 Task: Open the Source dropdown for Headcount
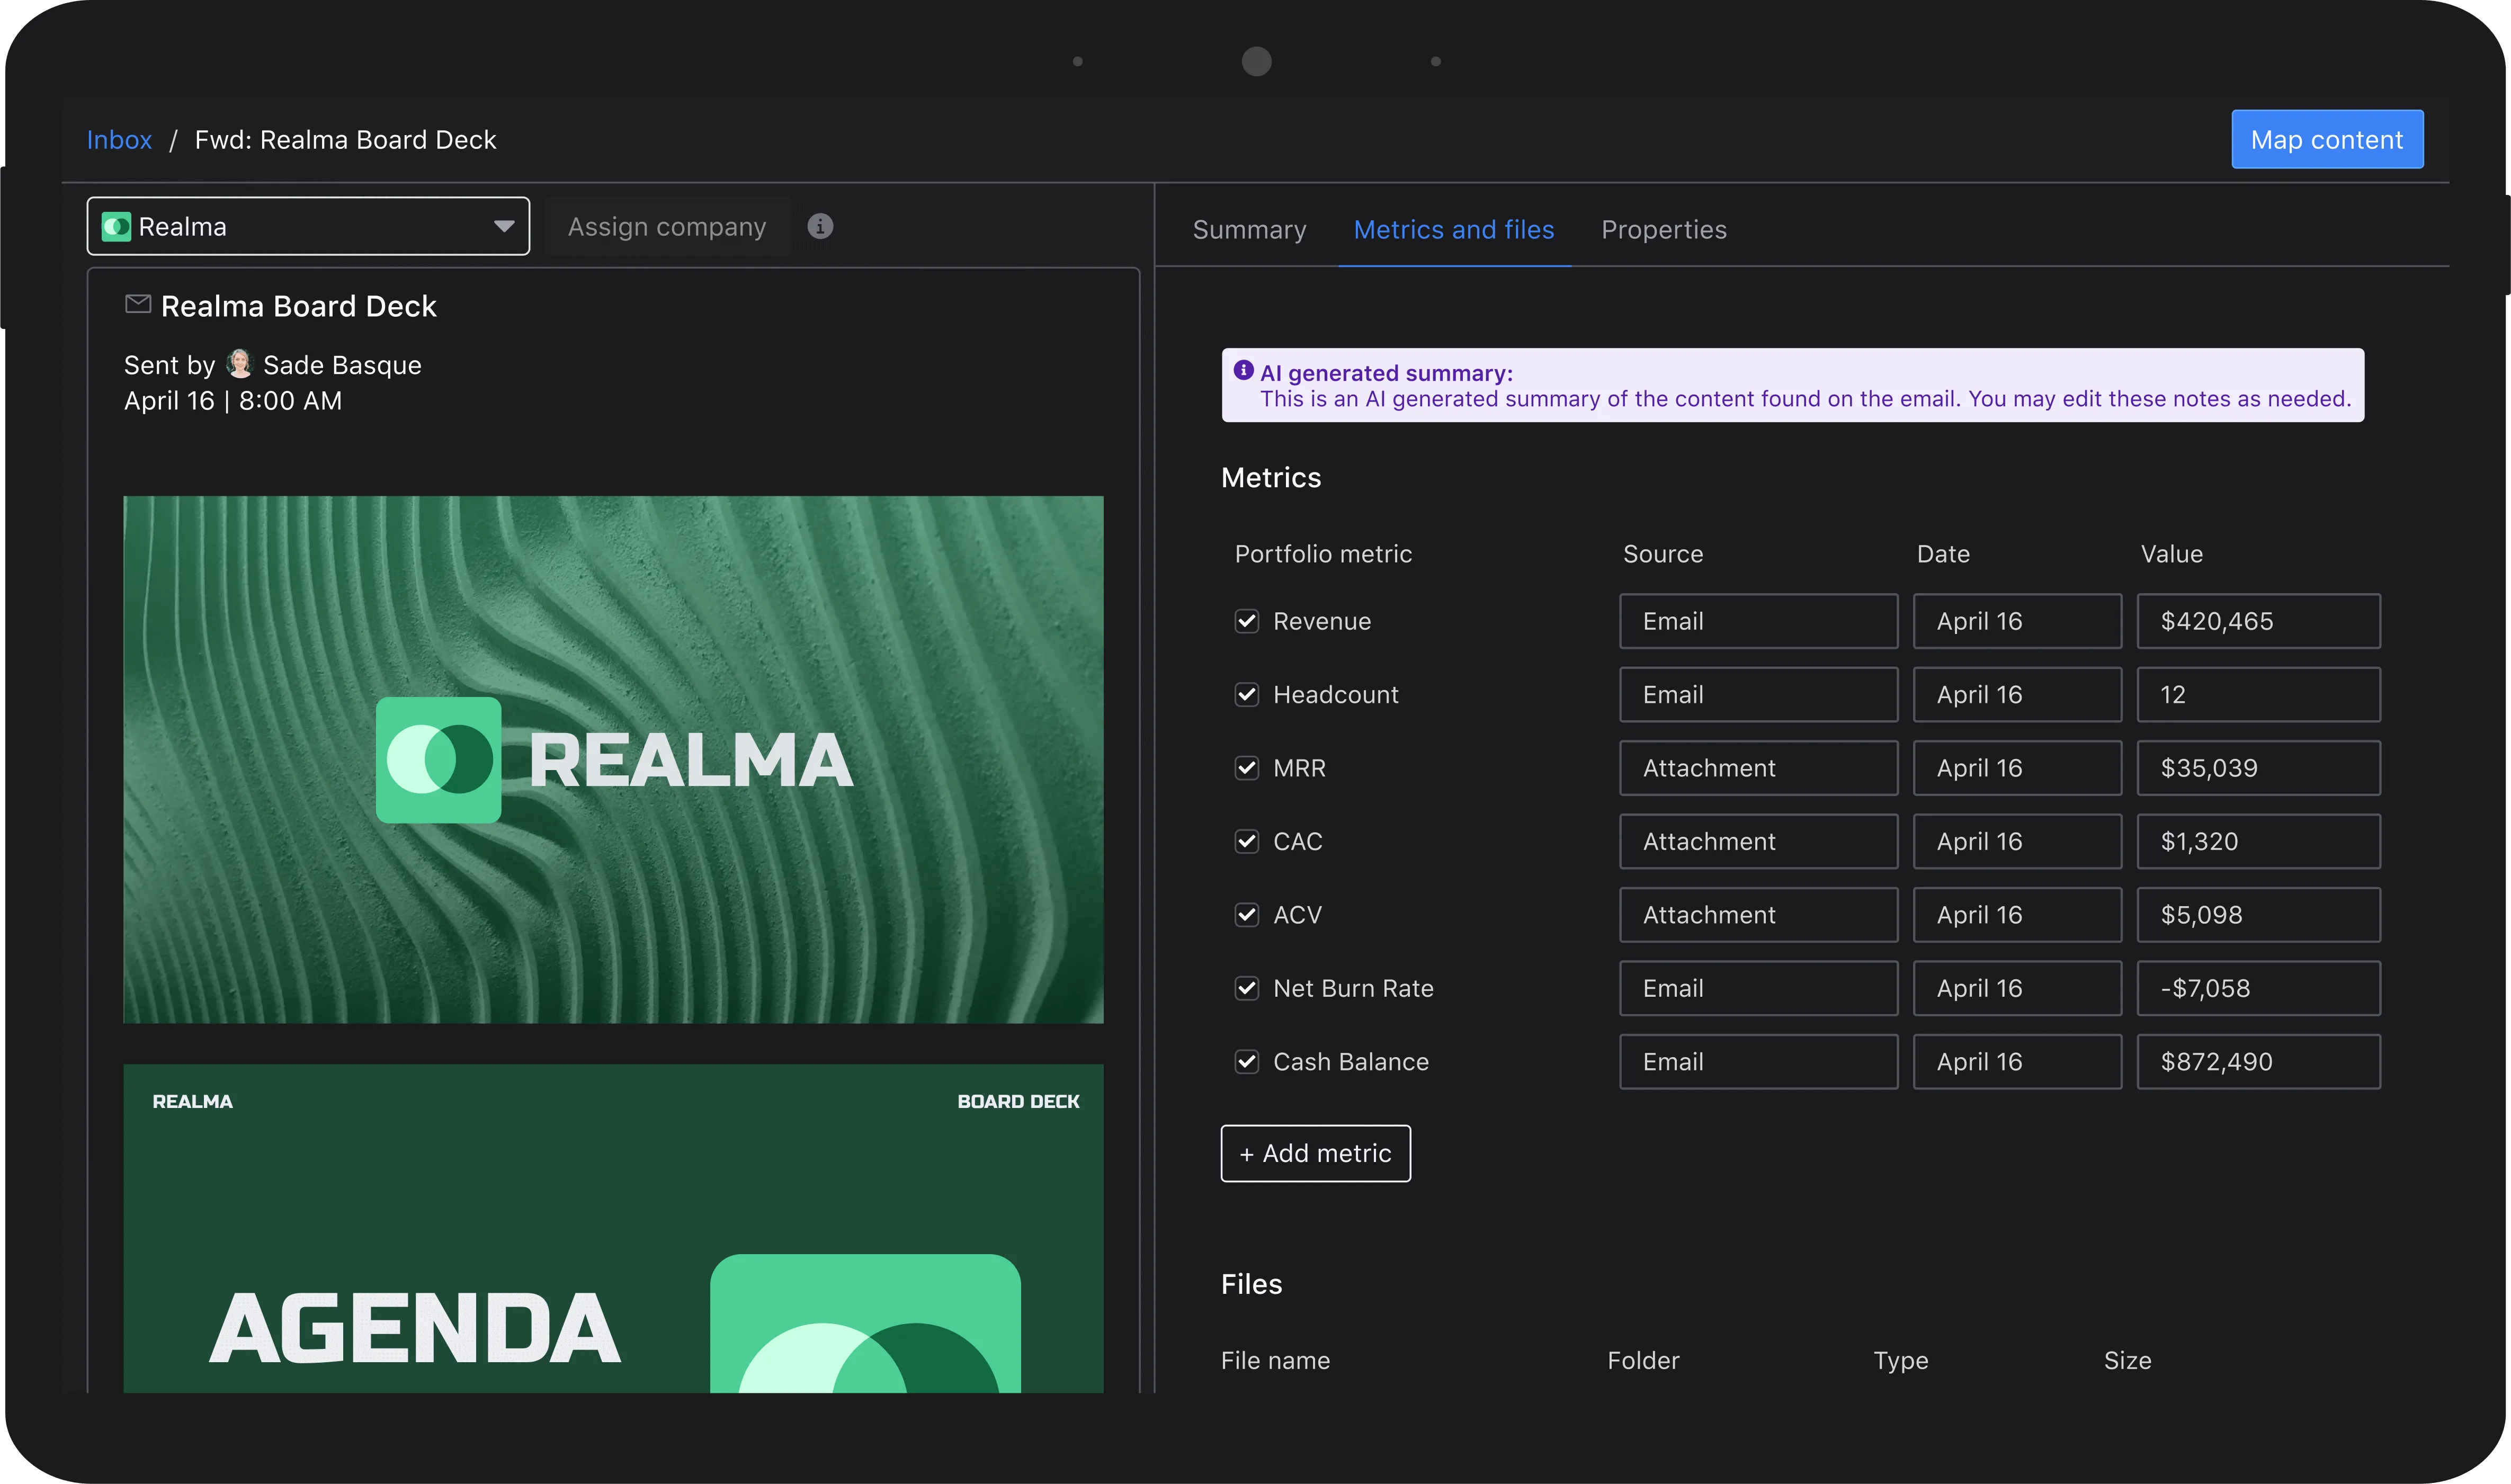pos(1758,695)
